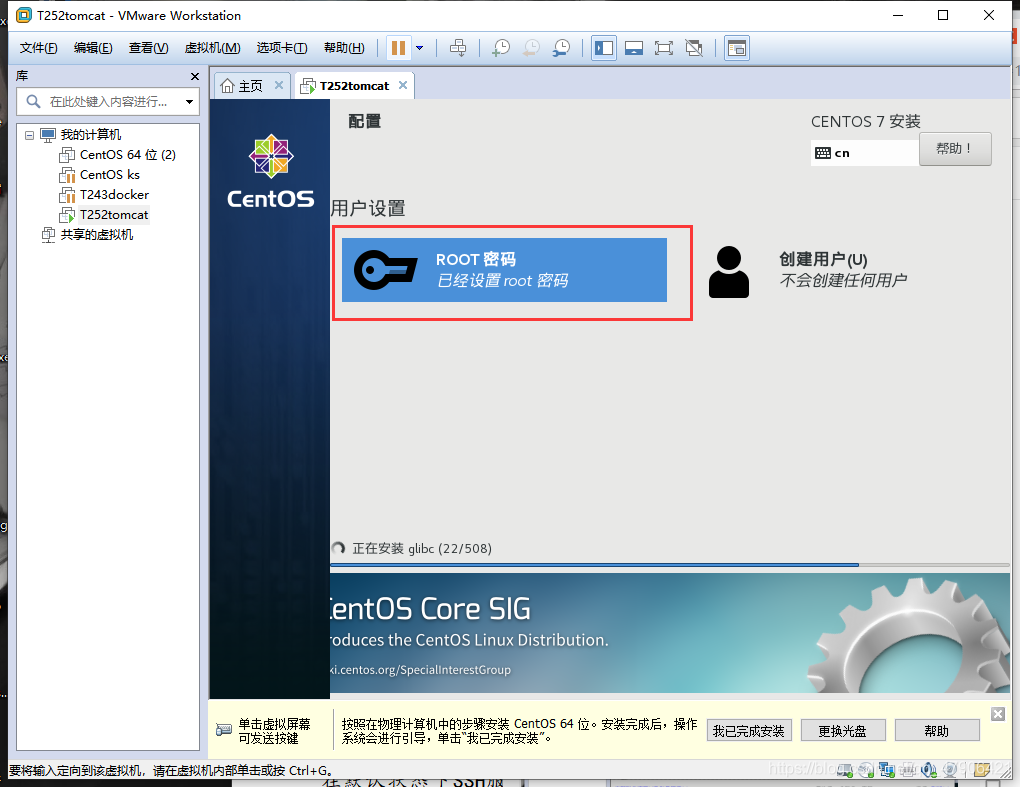The width and height of the screenshot is (1020, 787).
Task: Click the Unity mode toolbar icon
Action: (x=694, y=47)
